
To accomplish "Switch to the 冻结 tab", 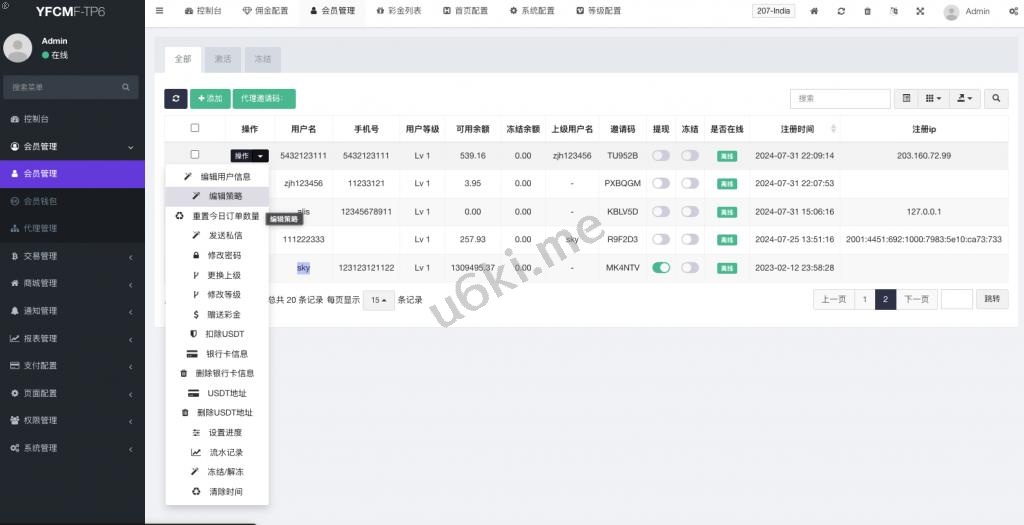I will tap(262, 59).
